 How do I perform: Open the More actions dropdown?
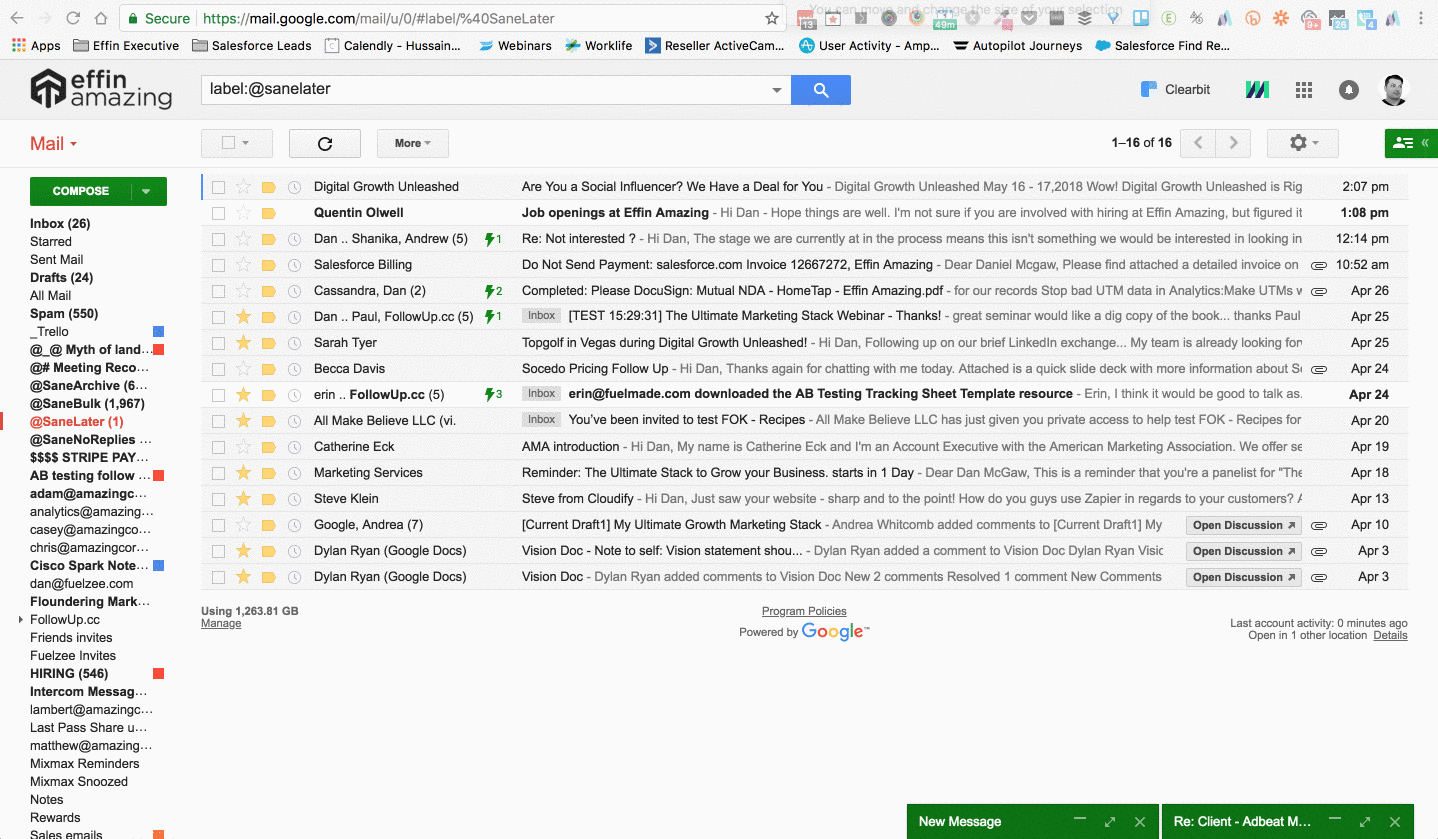tap(412, 143)
